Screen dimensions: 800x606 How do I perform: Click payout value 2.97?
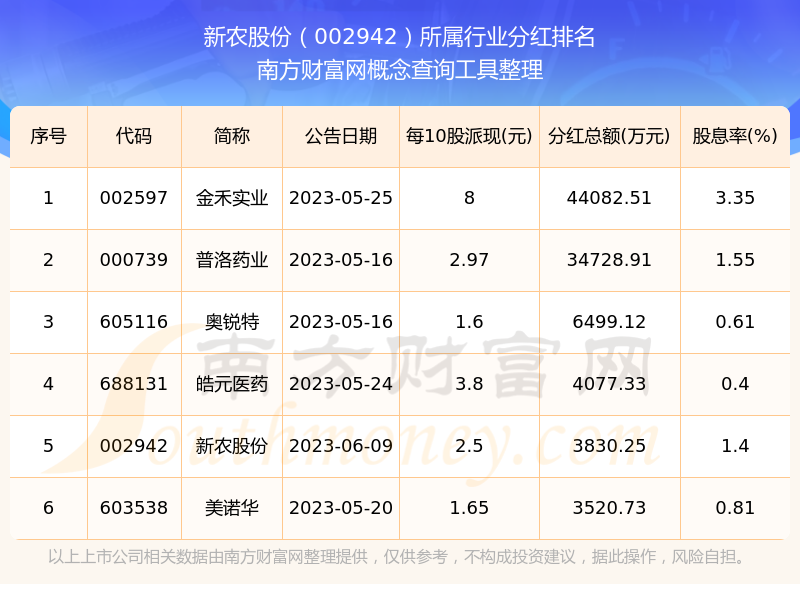pos(469,260)
